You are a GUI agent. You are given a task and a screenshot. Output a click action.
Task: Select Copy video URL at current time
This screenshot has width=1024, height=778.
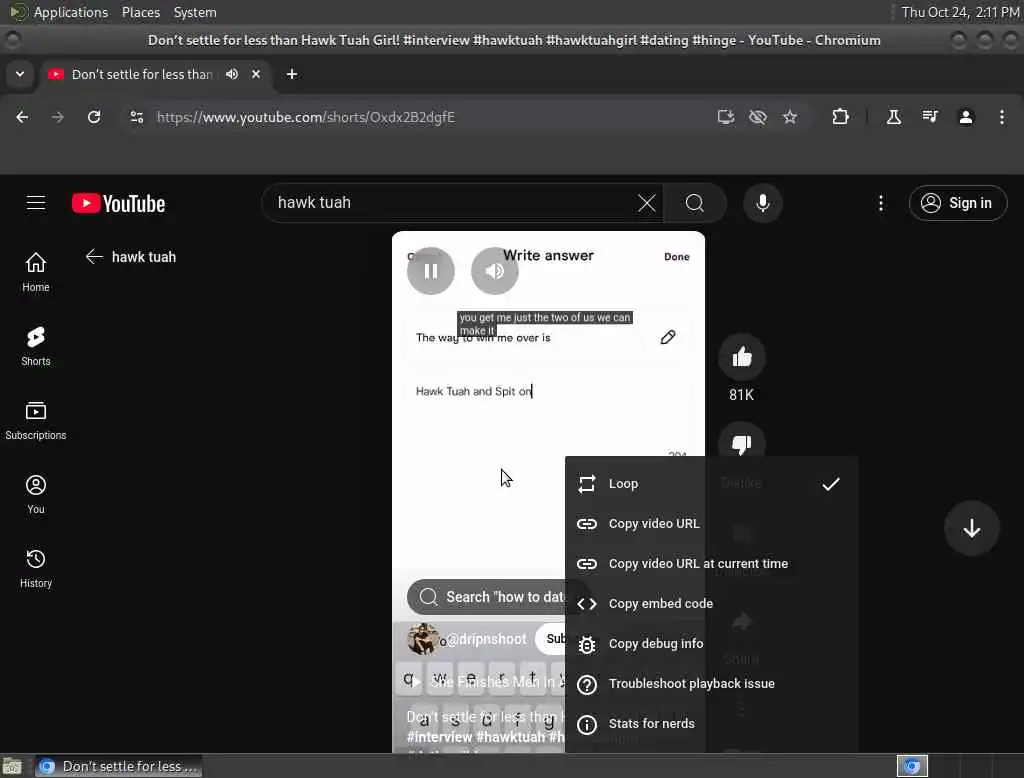(x=711, y=563)
